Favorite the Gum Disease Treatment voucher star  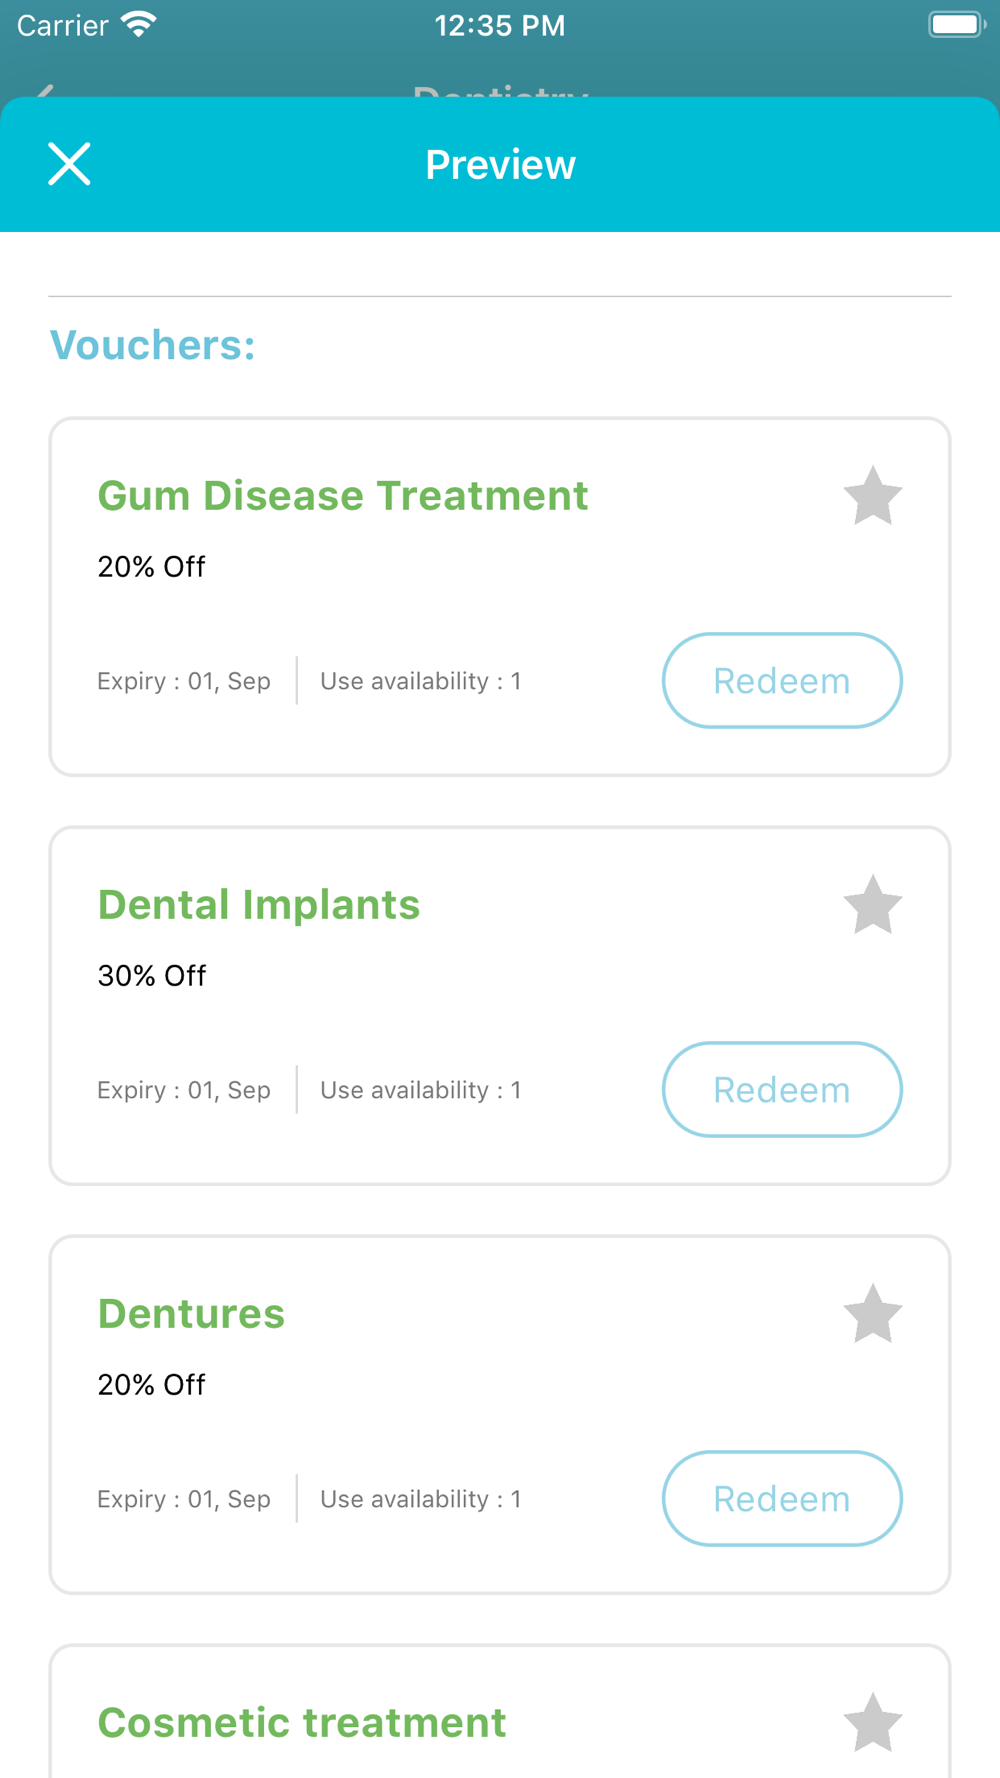point(872,496)
